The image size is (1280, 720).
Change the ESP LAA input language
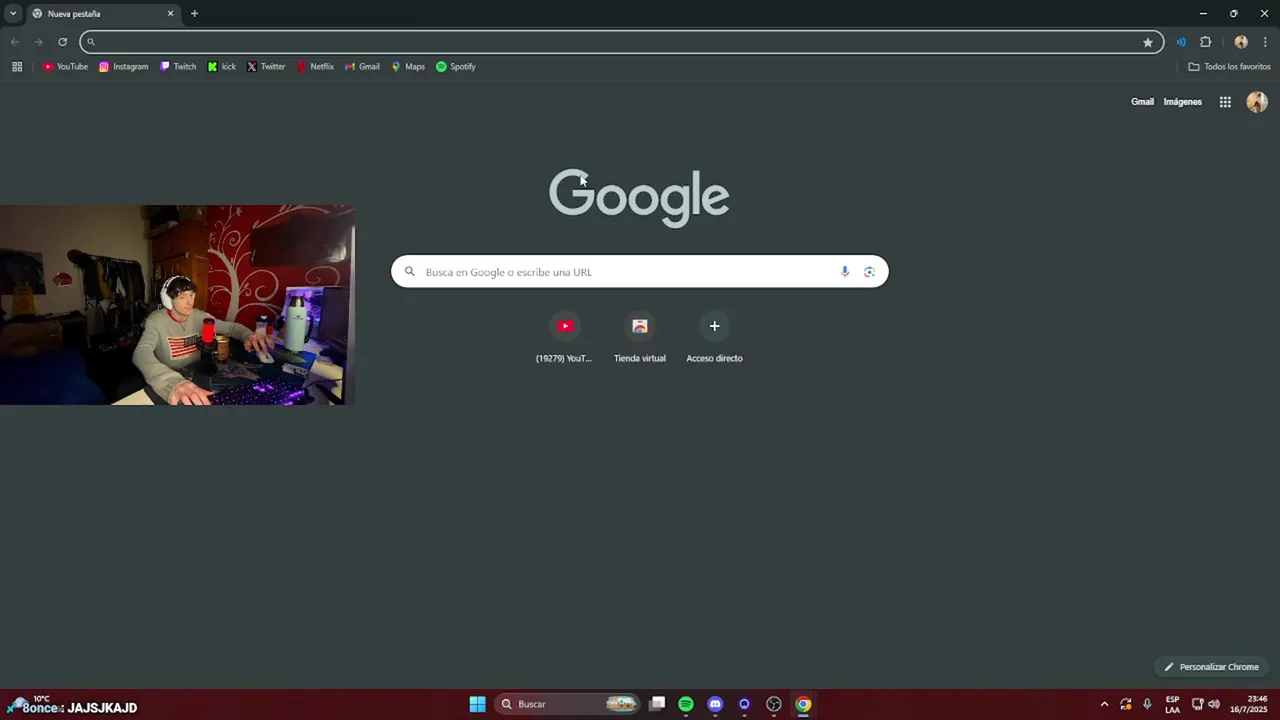pyautogui.click(x=1172, y=704)
